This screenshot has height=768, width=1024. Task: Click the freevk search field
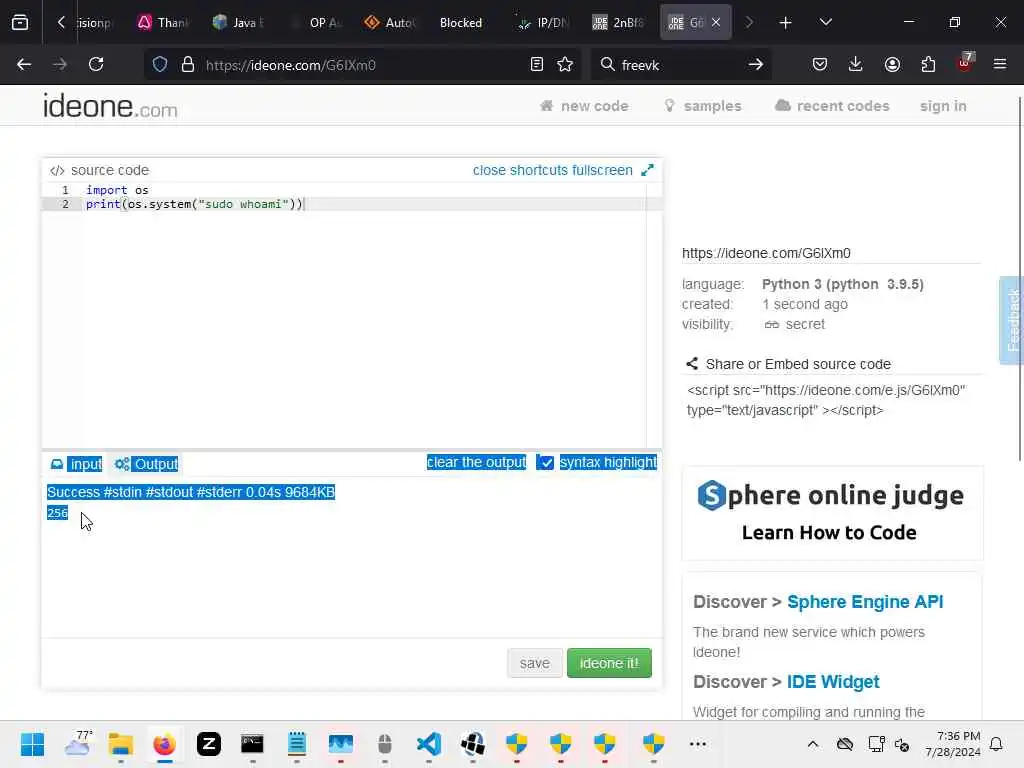679,65
